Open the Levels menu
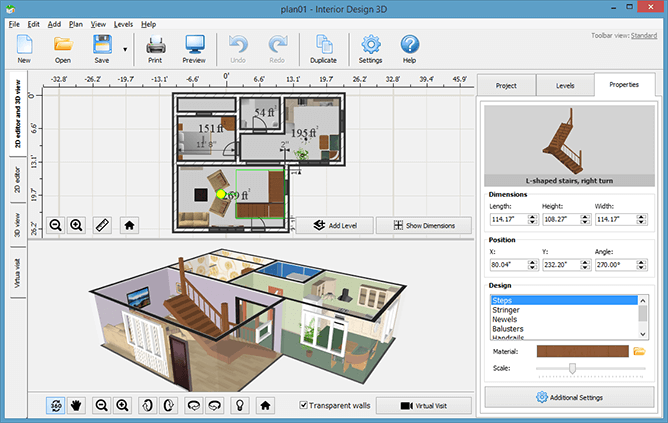Image resolution: width=668 pixels, height=423 pixels. 123,24
